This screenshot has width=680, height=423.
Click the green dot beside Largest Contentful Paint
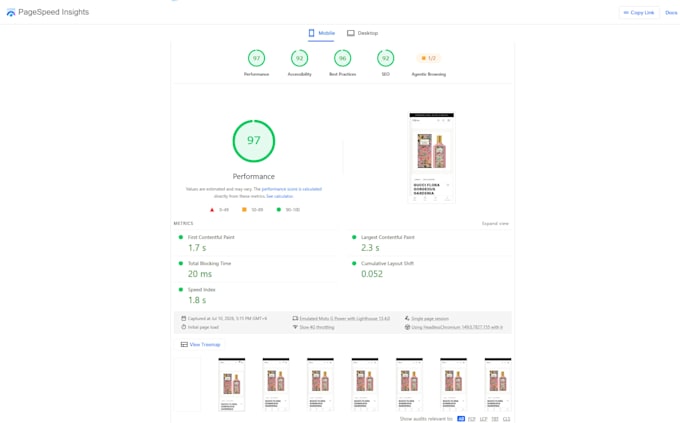354,237
